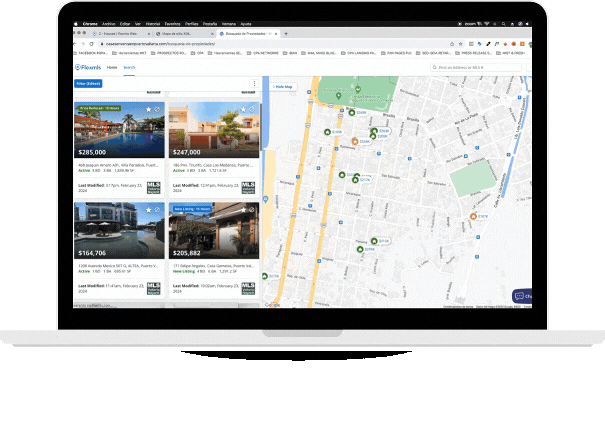Select the Search tab
The width and height of the screenshot is (605, 430).
129,67
